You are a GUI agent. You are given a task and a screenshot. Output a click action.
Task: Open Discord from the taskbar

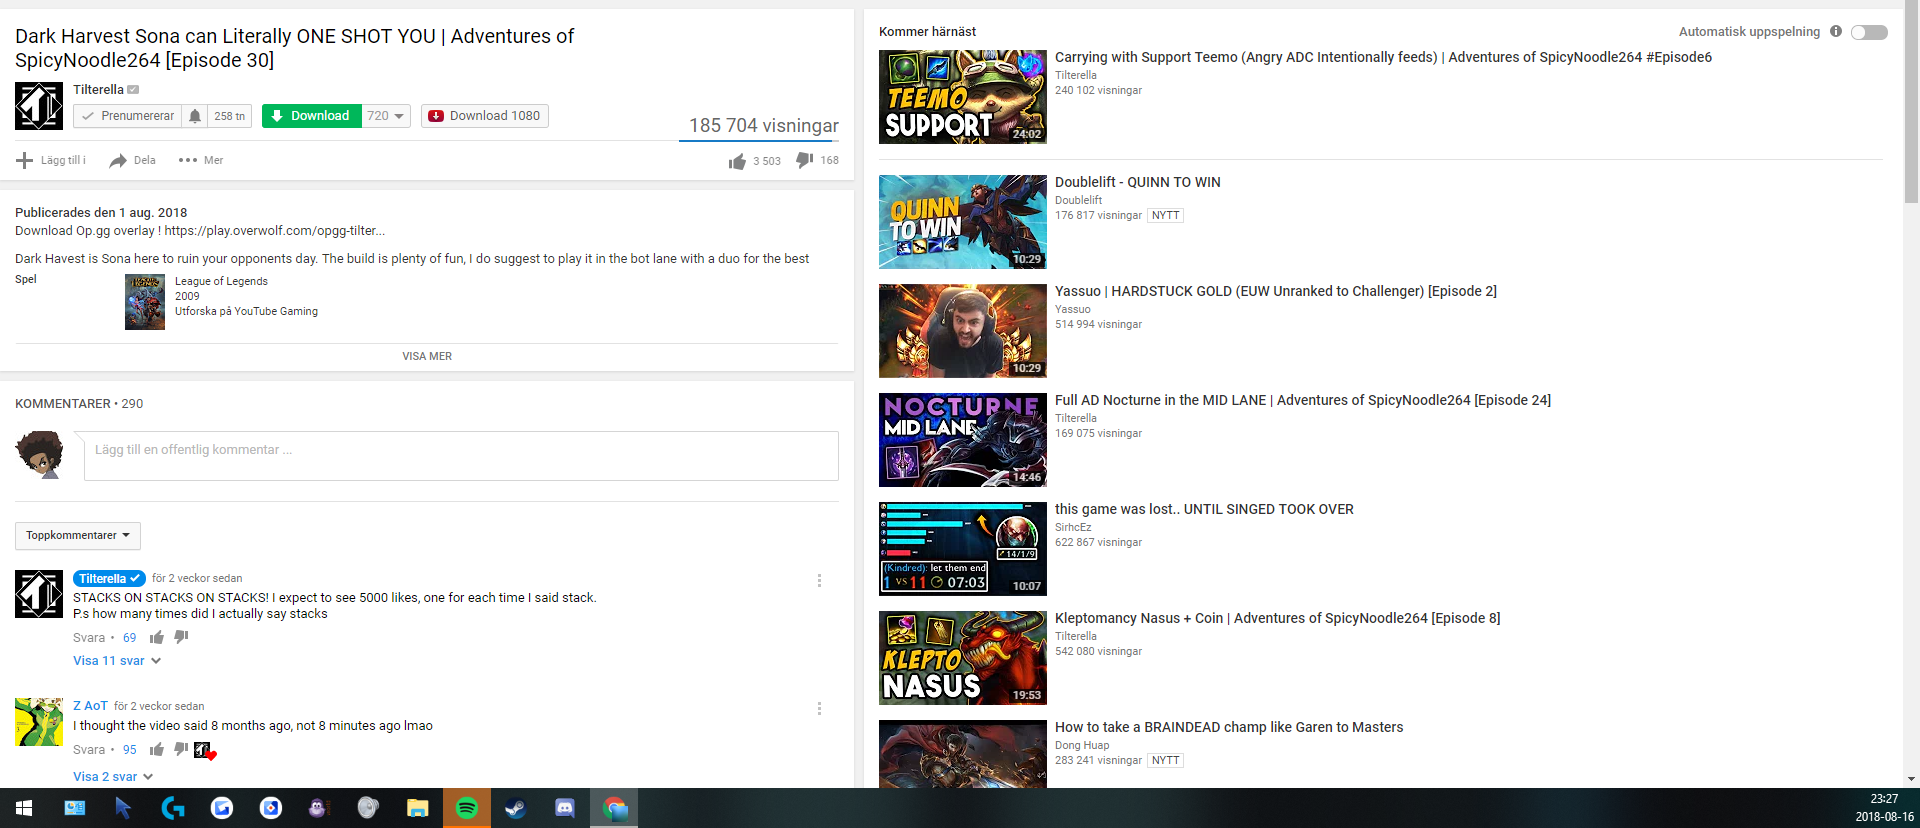click(x=564, y=808)
